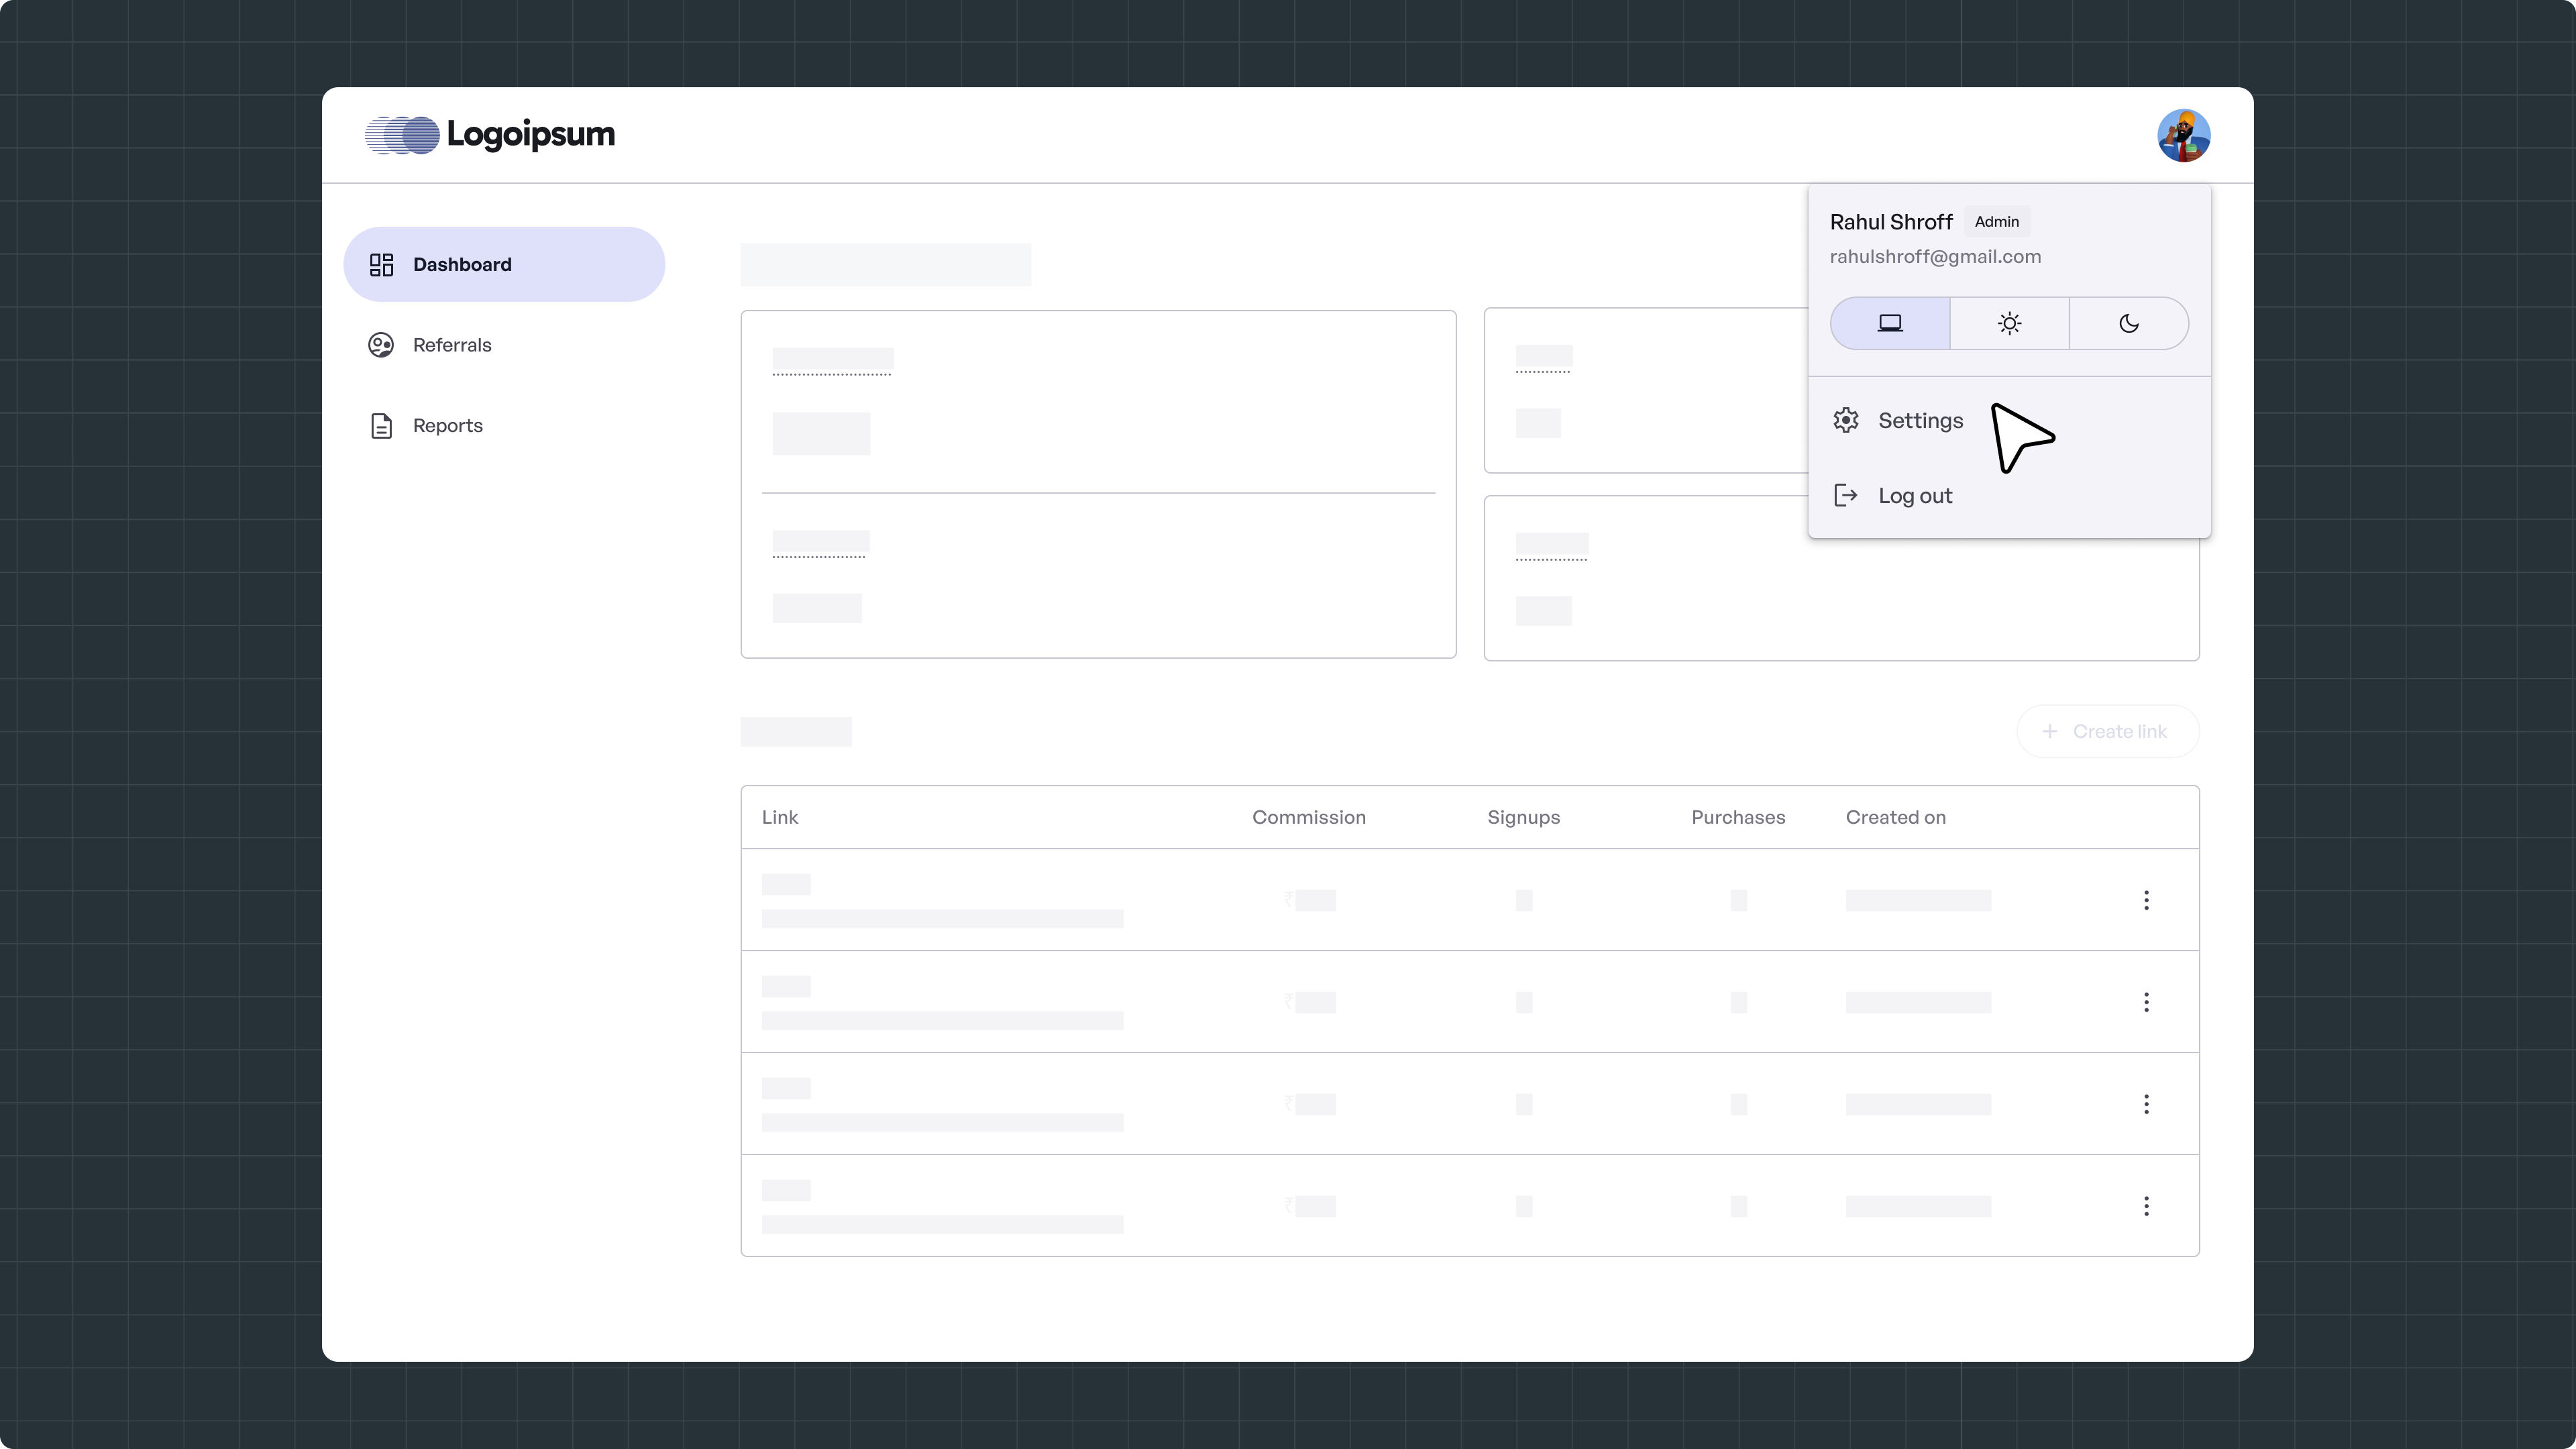2576x1449 pixels.
Task: Click the user avatar in header
Action: click(2183, 135)
